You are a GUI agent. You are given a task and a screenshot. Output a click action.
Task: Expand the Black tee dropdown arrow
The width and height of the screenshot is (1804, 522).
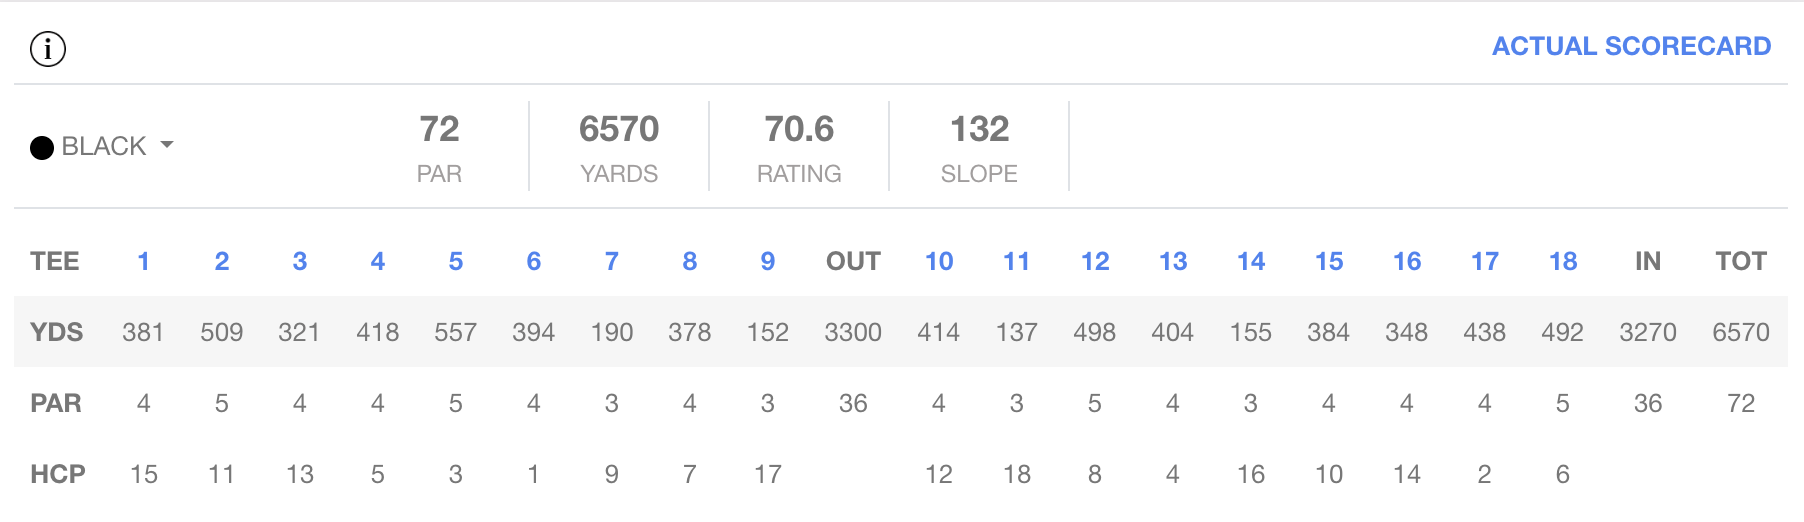click(x=167, y=145)
